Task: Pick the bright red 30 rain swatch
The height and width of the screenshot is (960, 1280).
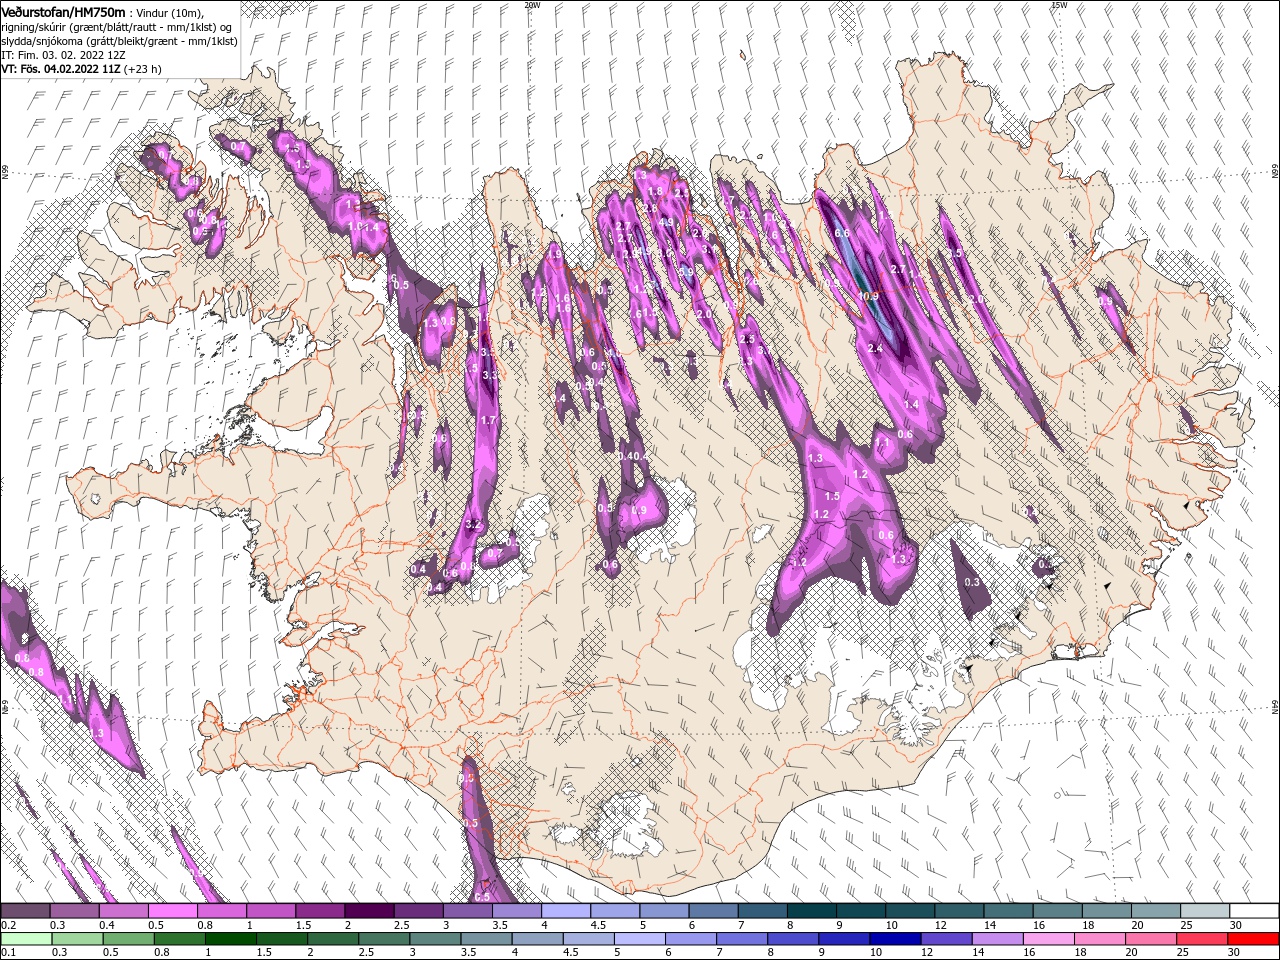Action: click(x=1253, y=939)
